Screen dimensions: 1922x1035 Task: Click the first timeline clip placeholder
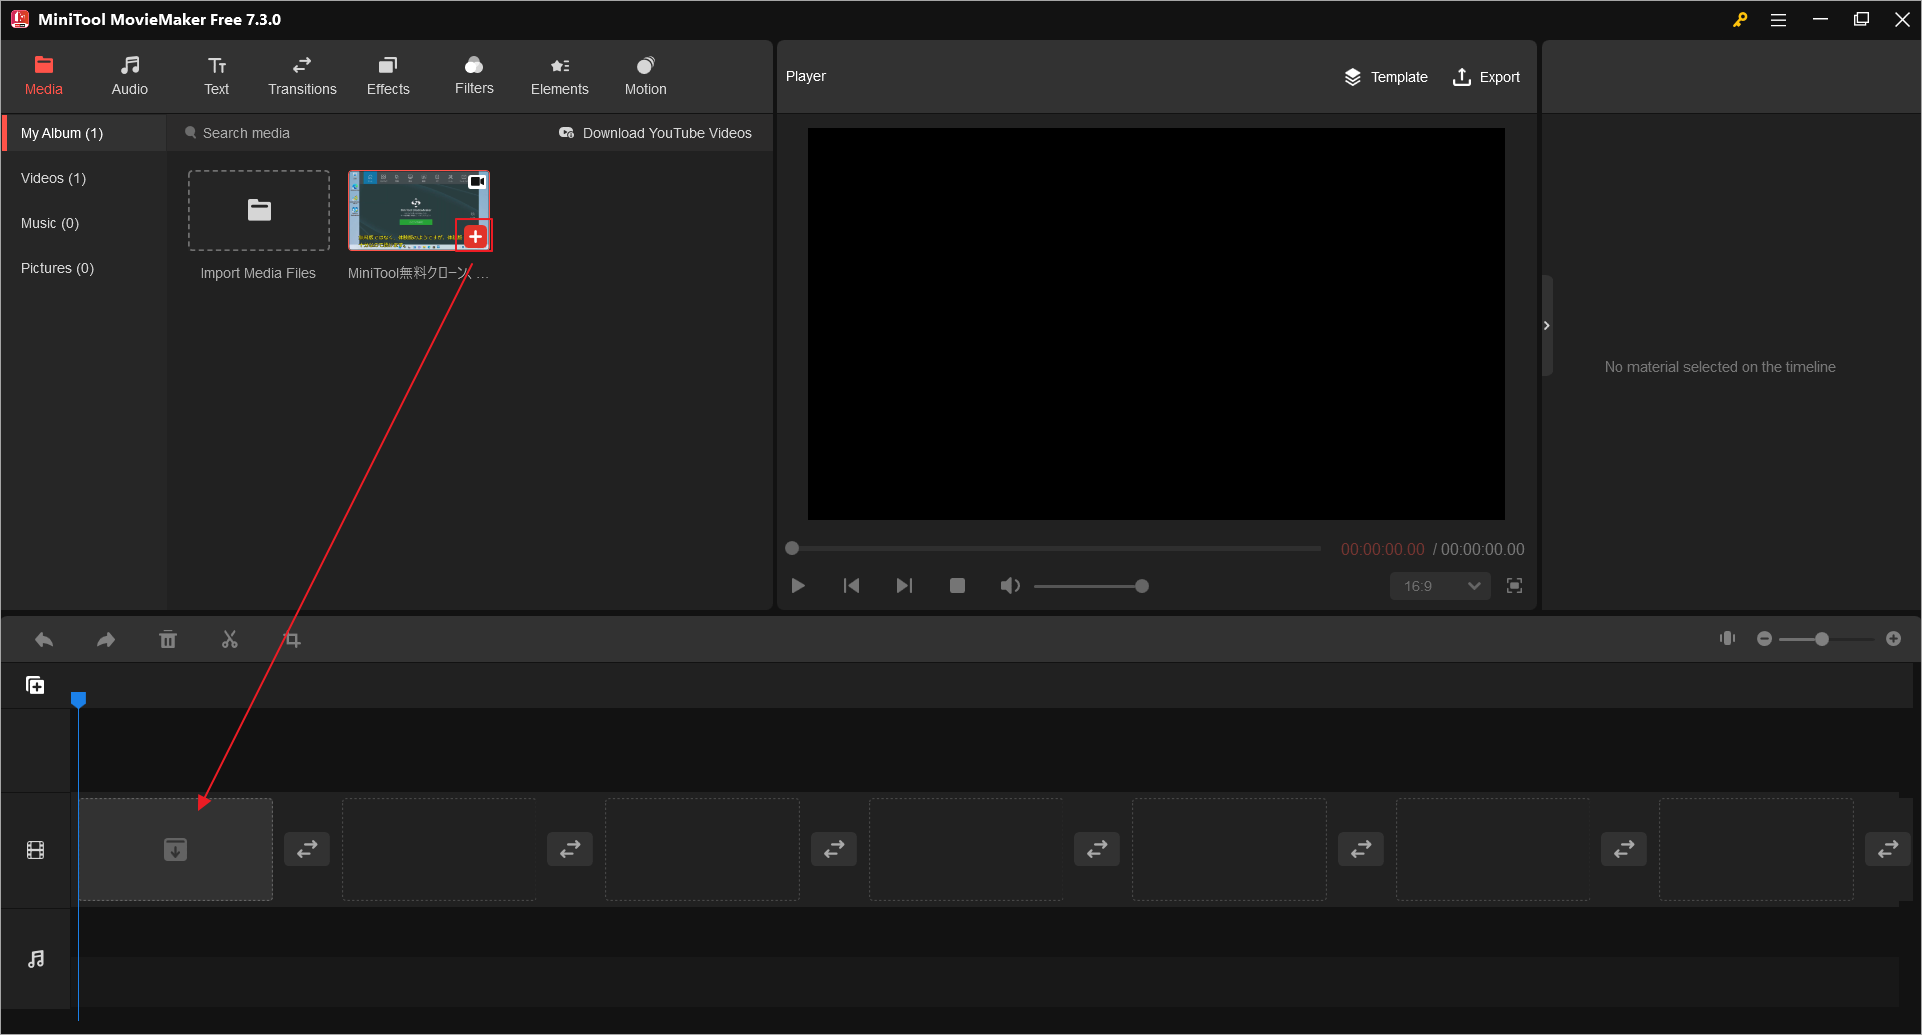point(176,849)
